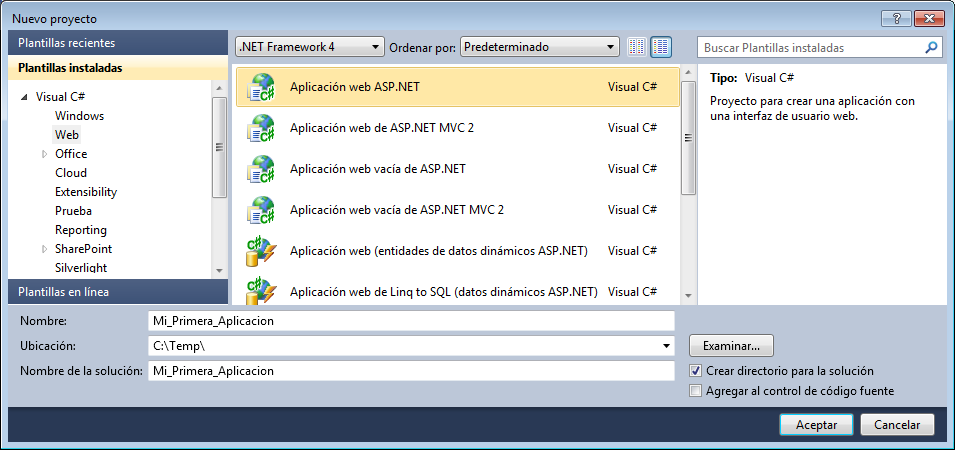Click the Linq to SQL template icon
The width and height of the screenshot is (955, 450).
[260, 291]
